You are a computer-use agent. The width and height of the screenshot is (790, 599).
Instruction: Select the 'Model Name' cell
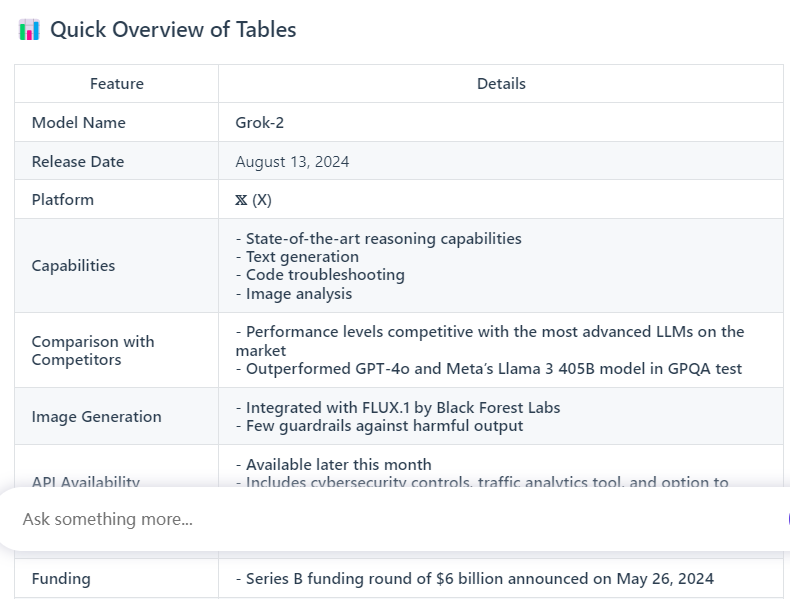click(x=116, y=122)
